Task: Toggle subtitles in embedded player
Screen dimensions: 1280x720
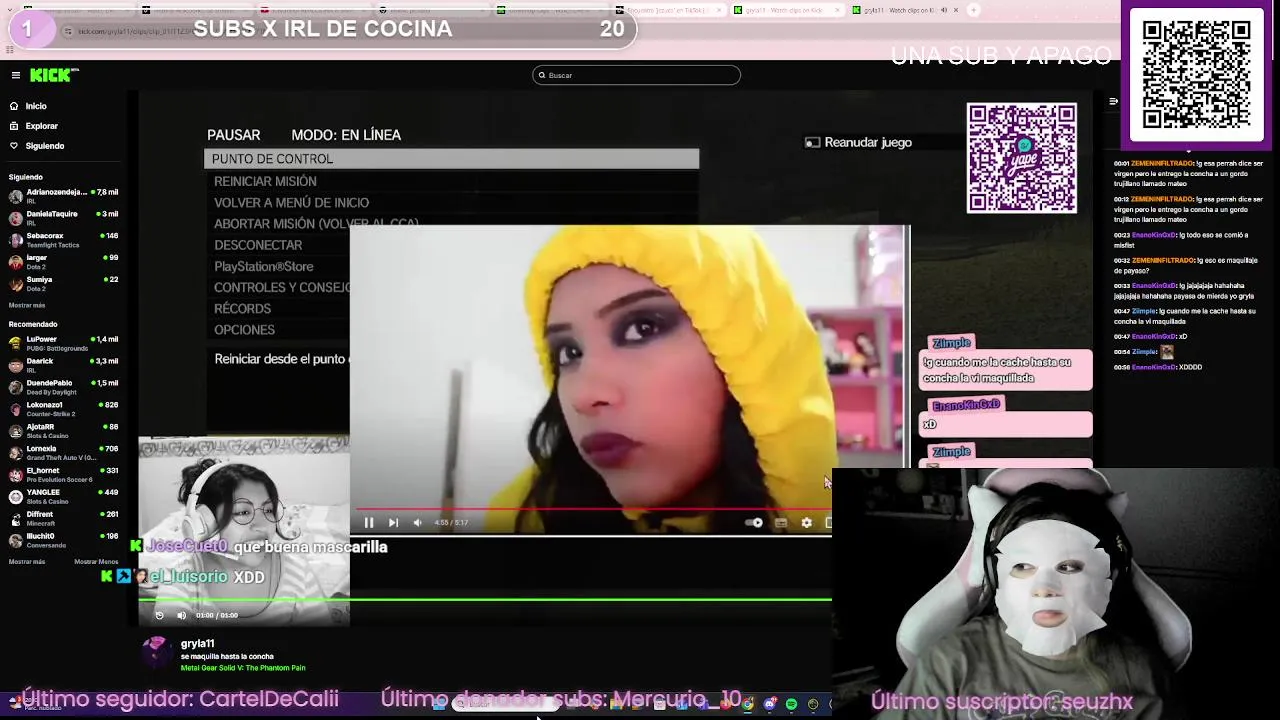Action: tap(781, 522)
